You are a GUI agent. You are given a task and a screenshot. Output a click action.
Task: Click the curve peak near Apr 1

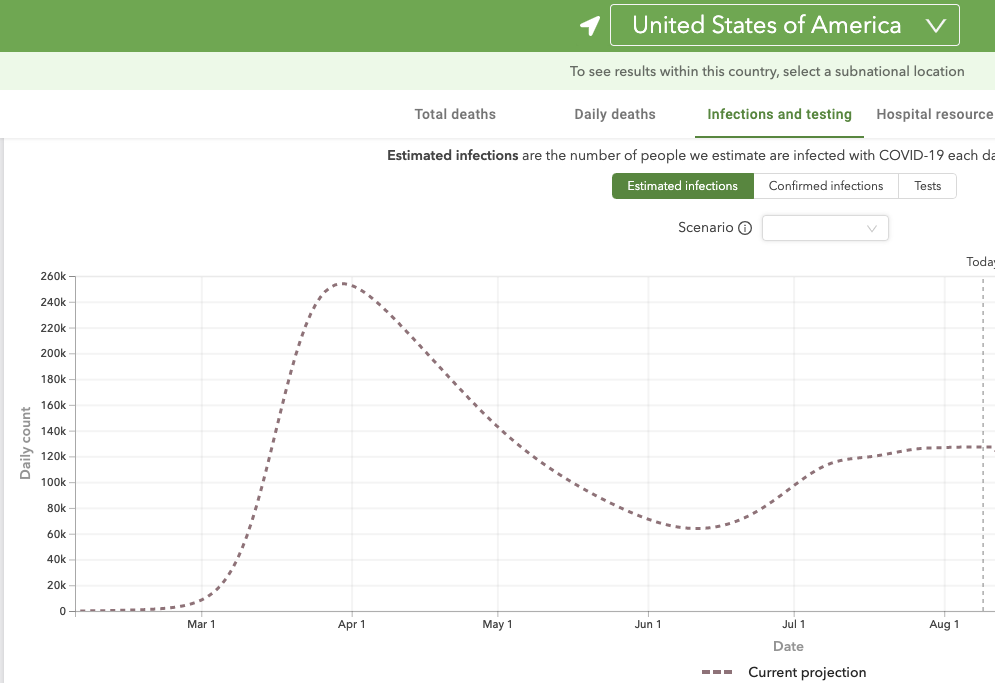(343, 284)
